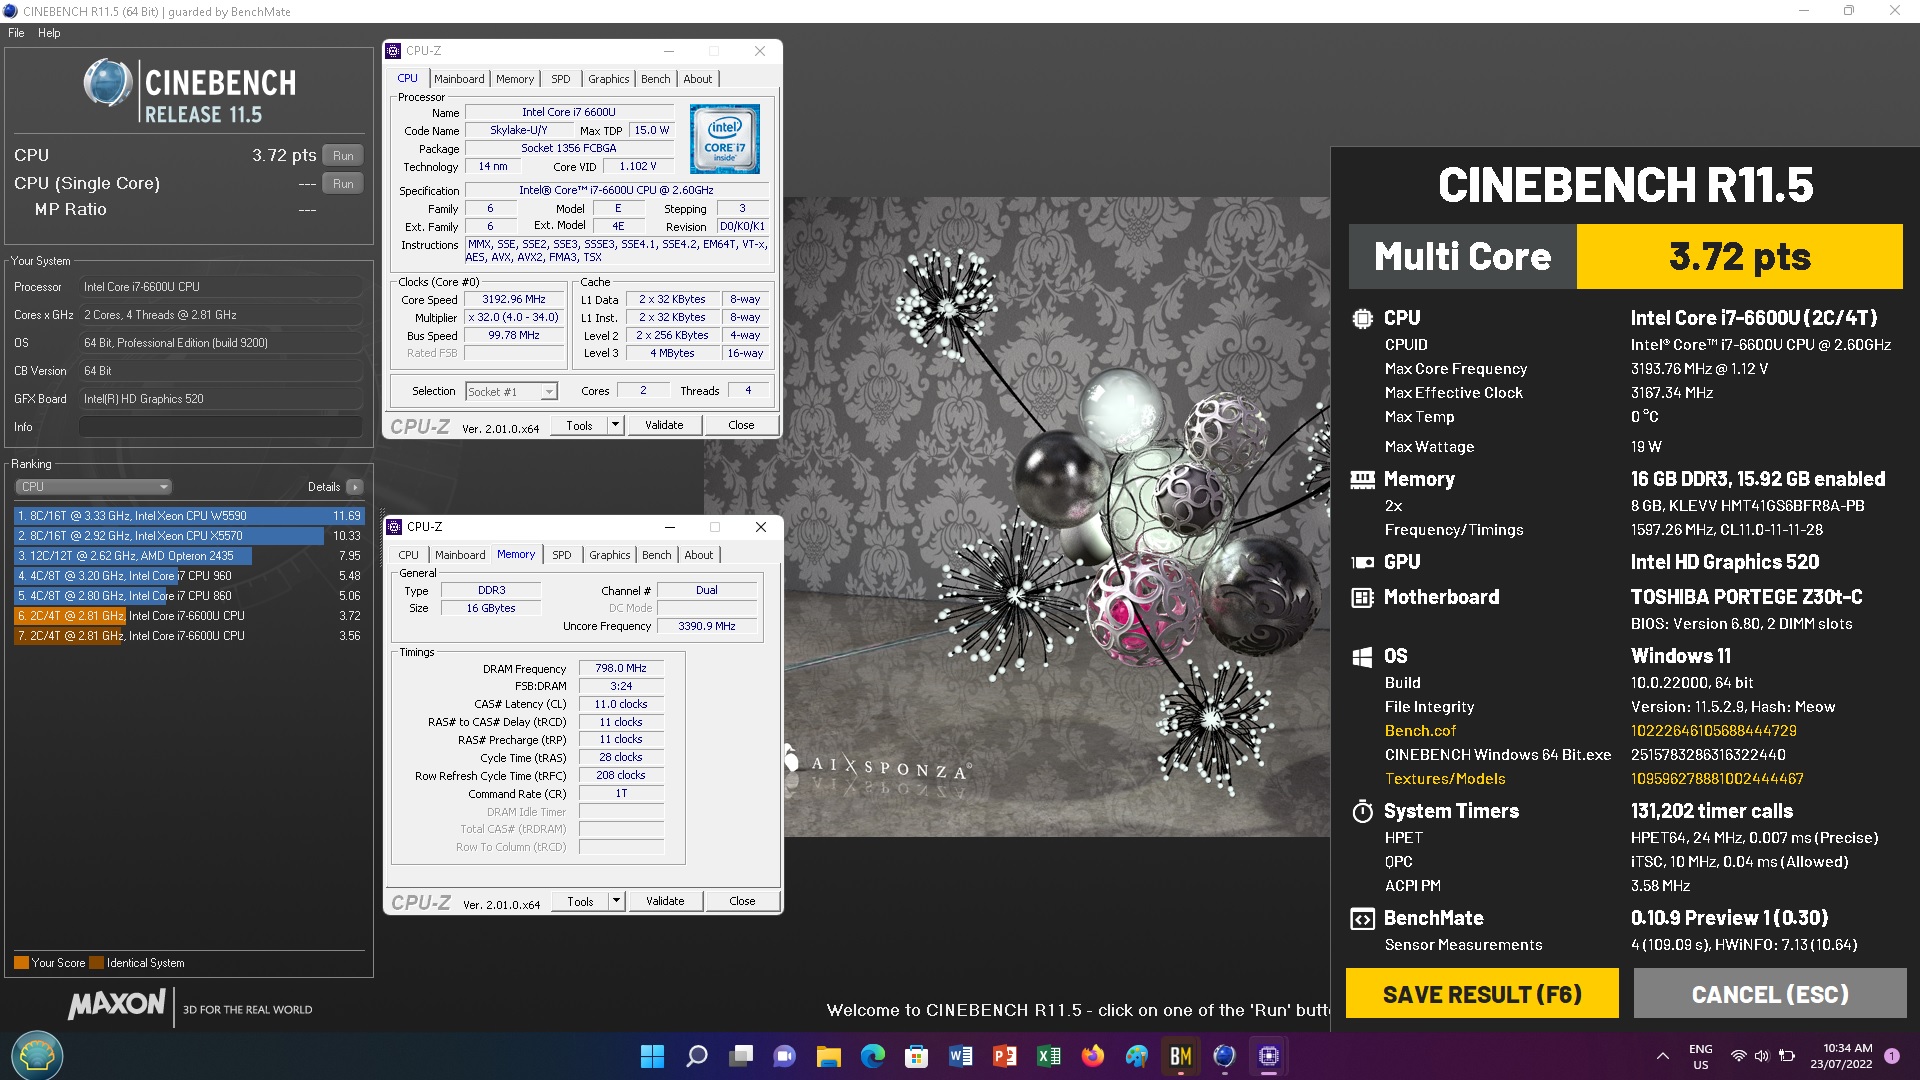Click Close button in upper CPU-Z window
1920x1080 pixels.
click(x=741, y=425)
